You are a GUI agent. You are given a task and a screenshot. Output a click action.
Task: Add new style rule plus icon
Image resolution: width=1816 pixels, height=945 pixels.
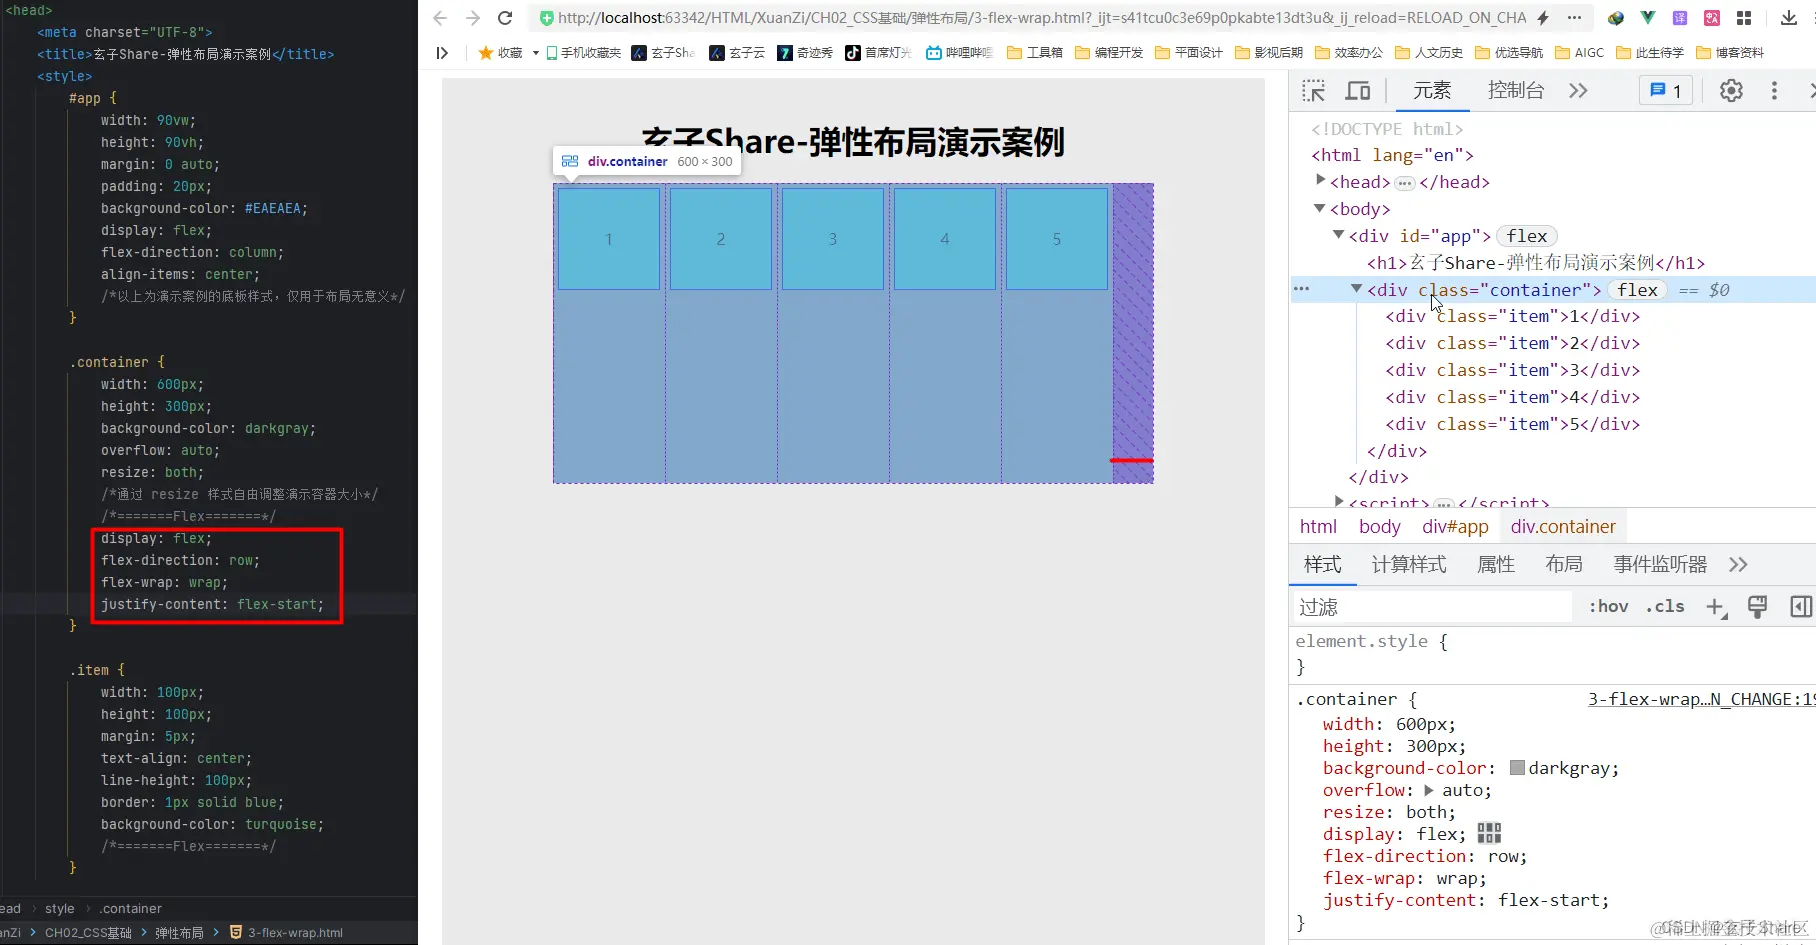[x=1716, y=607]
